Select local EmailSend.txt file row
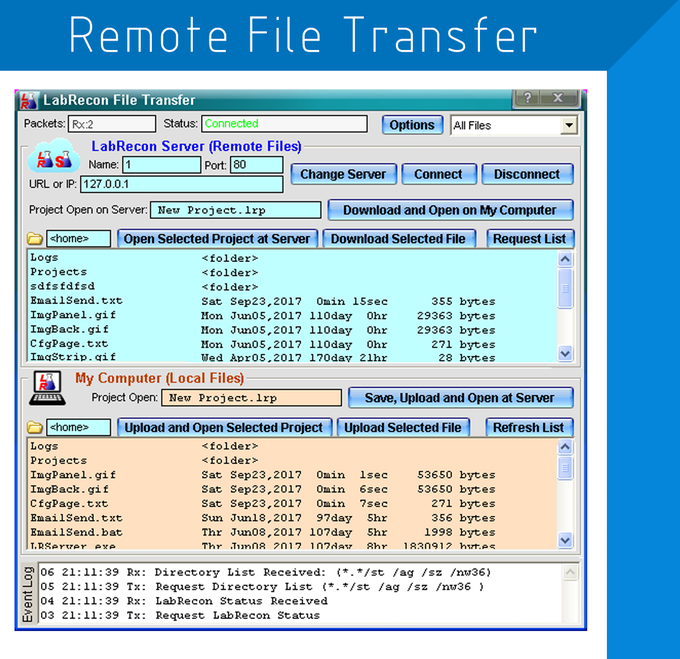Screen dimensions: 680x659 (x=292, y=518)
